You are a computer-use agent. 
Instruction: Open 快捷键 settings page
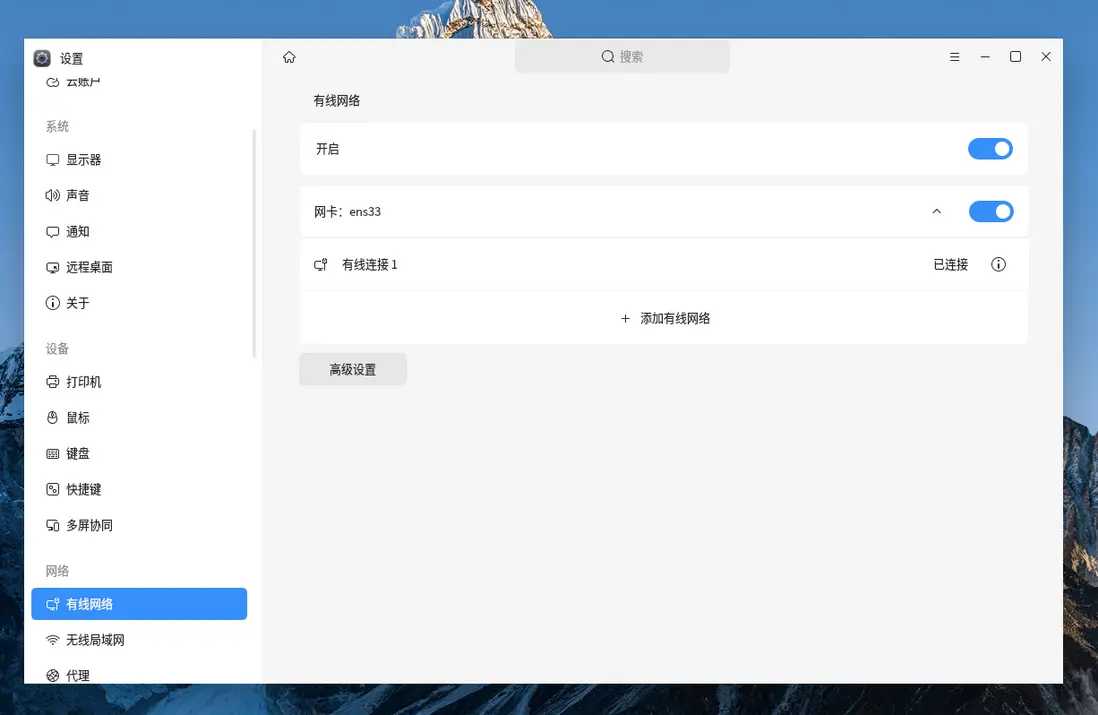139,490
